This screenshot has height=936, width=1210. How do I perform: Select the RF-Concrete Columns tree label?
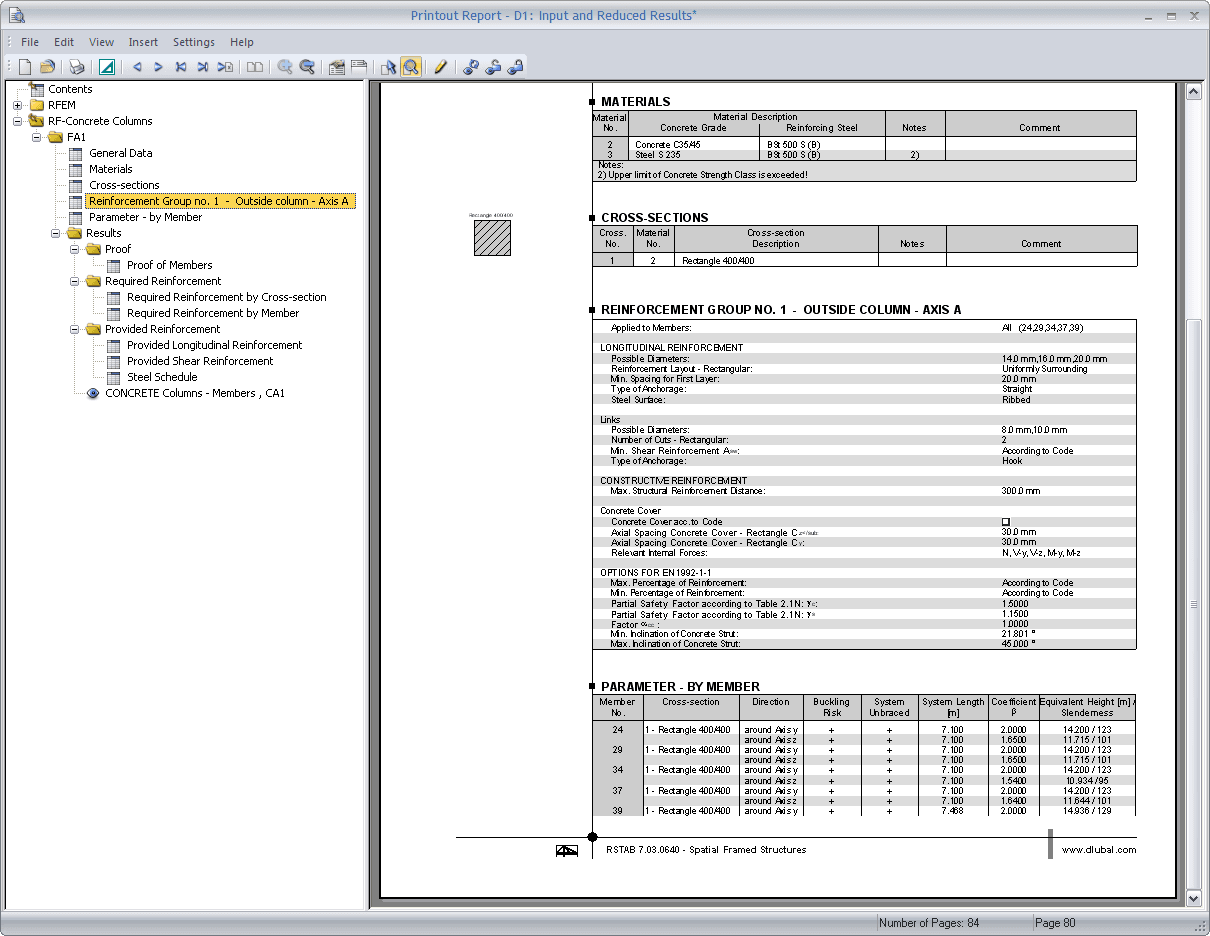100,121
